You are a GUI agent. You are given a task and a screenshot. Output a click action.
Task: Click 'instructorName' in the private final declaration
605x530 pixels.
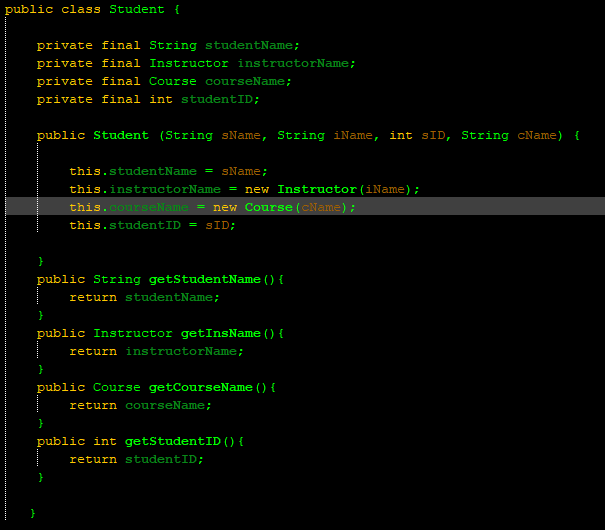[293, 63]
